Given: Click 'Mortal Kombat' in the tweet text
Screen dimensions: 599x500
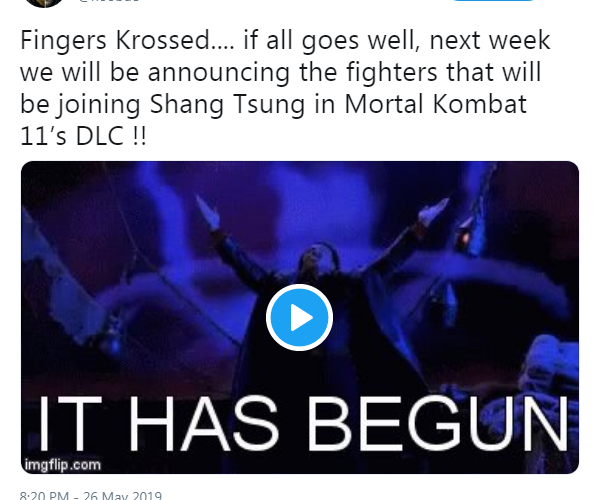Looking at the screenshot, I should (x=435, y=104).
